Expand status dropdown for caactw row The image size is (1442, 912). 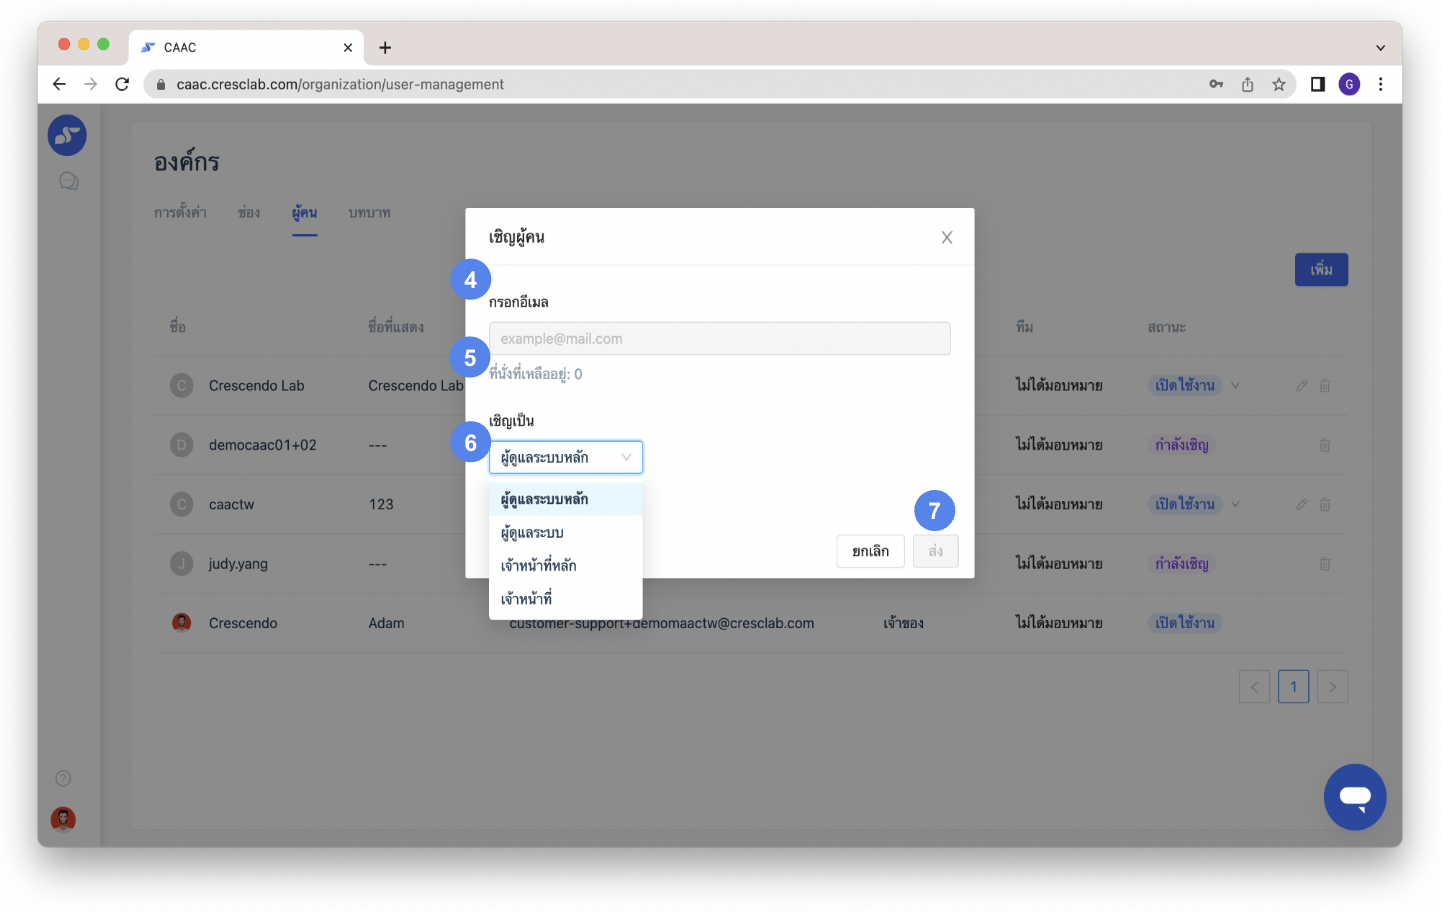point(1235,504)
